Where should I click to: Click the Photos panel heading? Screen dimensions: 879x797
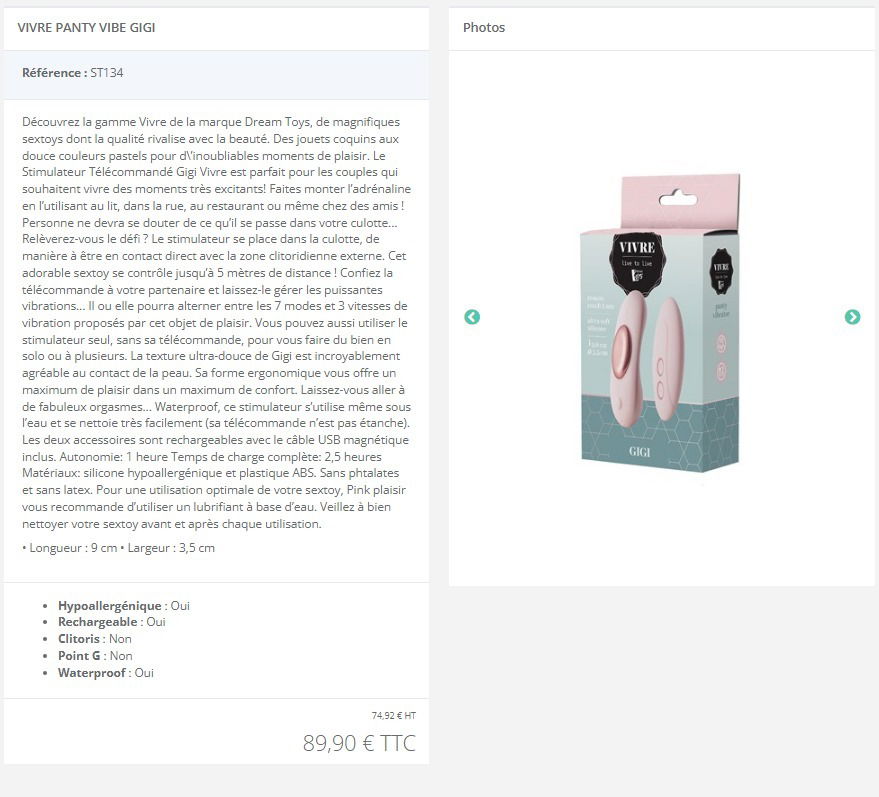coord(484,27)
